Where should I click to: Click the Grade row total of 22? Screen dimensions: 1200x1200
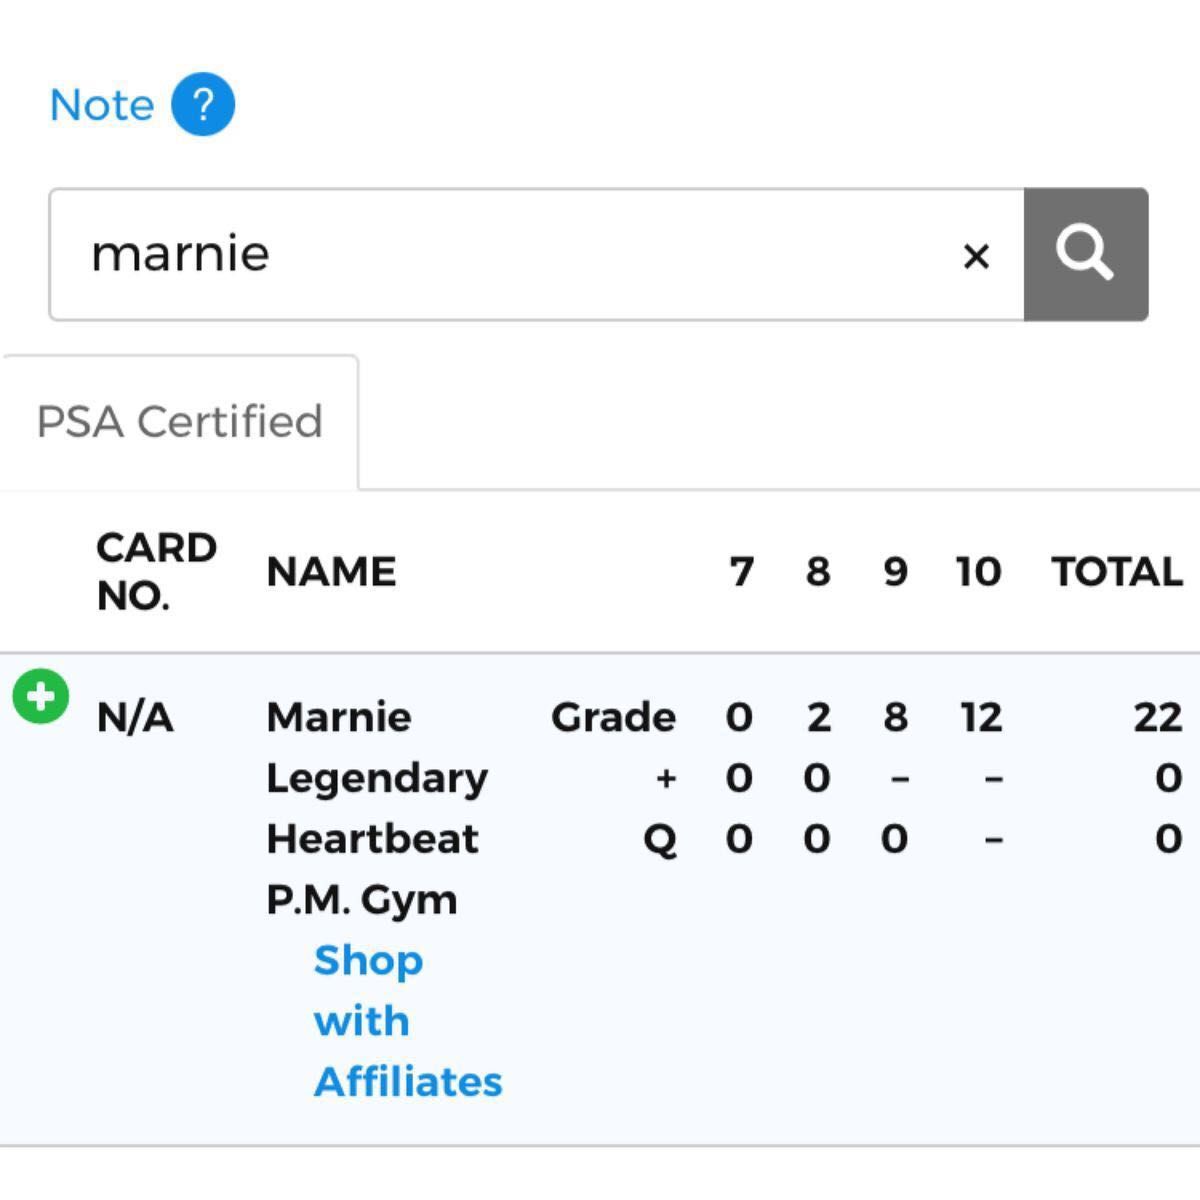pos(1157,717)
